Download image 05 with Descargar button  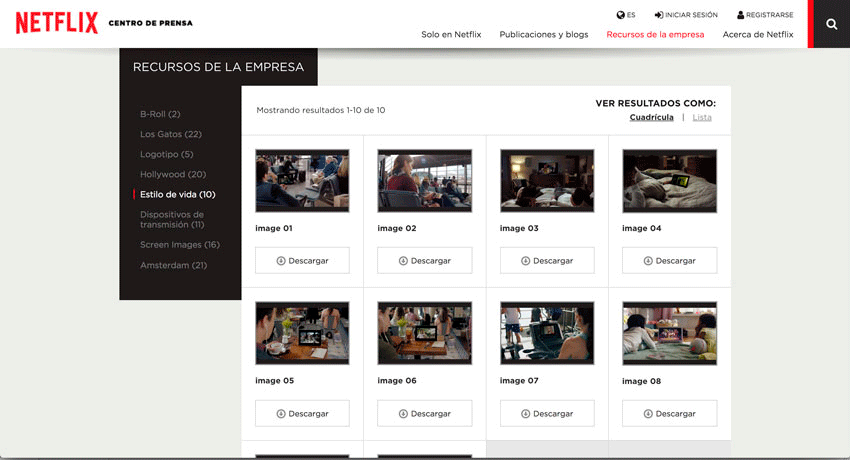tap(302, 413)
